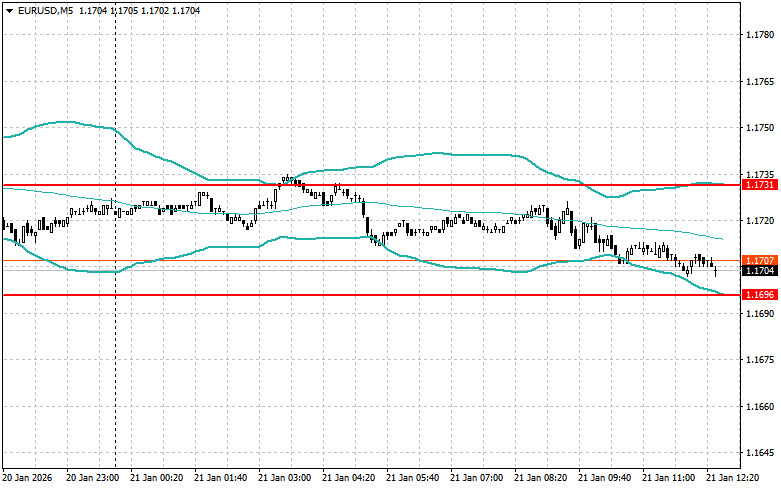The height and width of the screenshot is (489, 781).
Task: Click the 21 Jan 11:00 time label
Action: tap(668, 478)
